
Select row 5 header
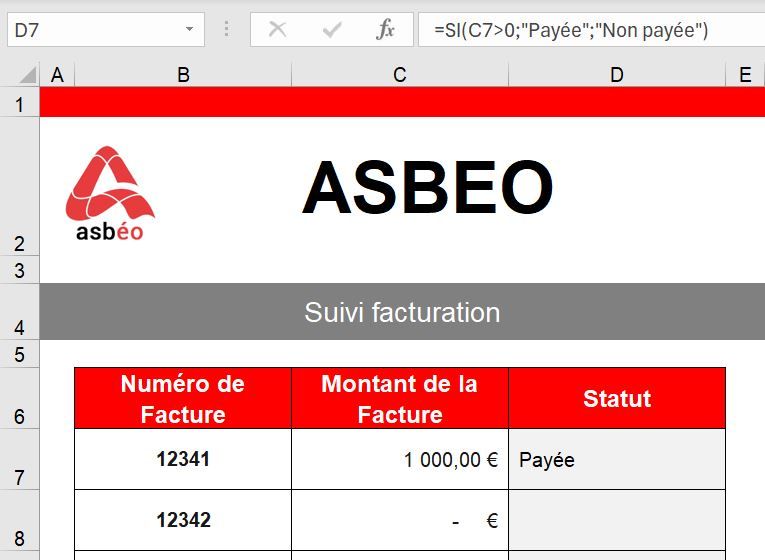tap(20, 354)
